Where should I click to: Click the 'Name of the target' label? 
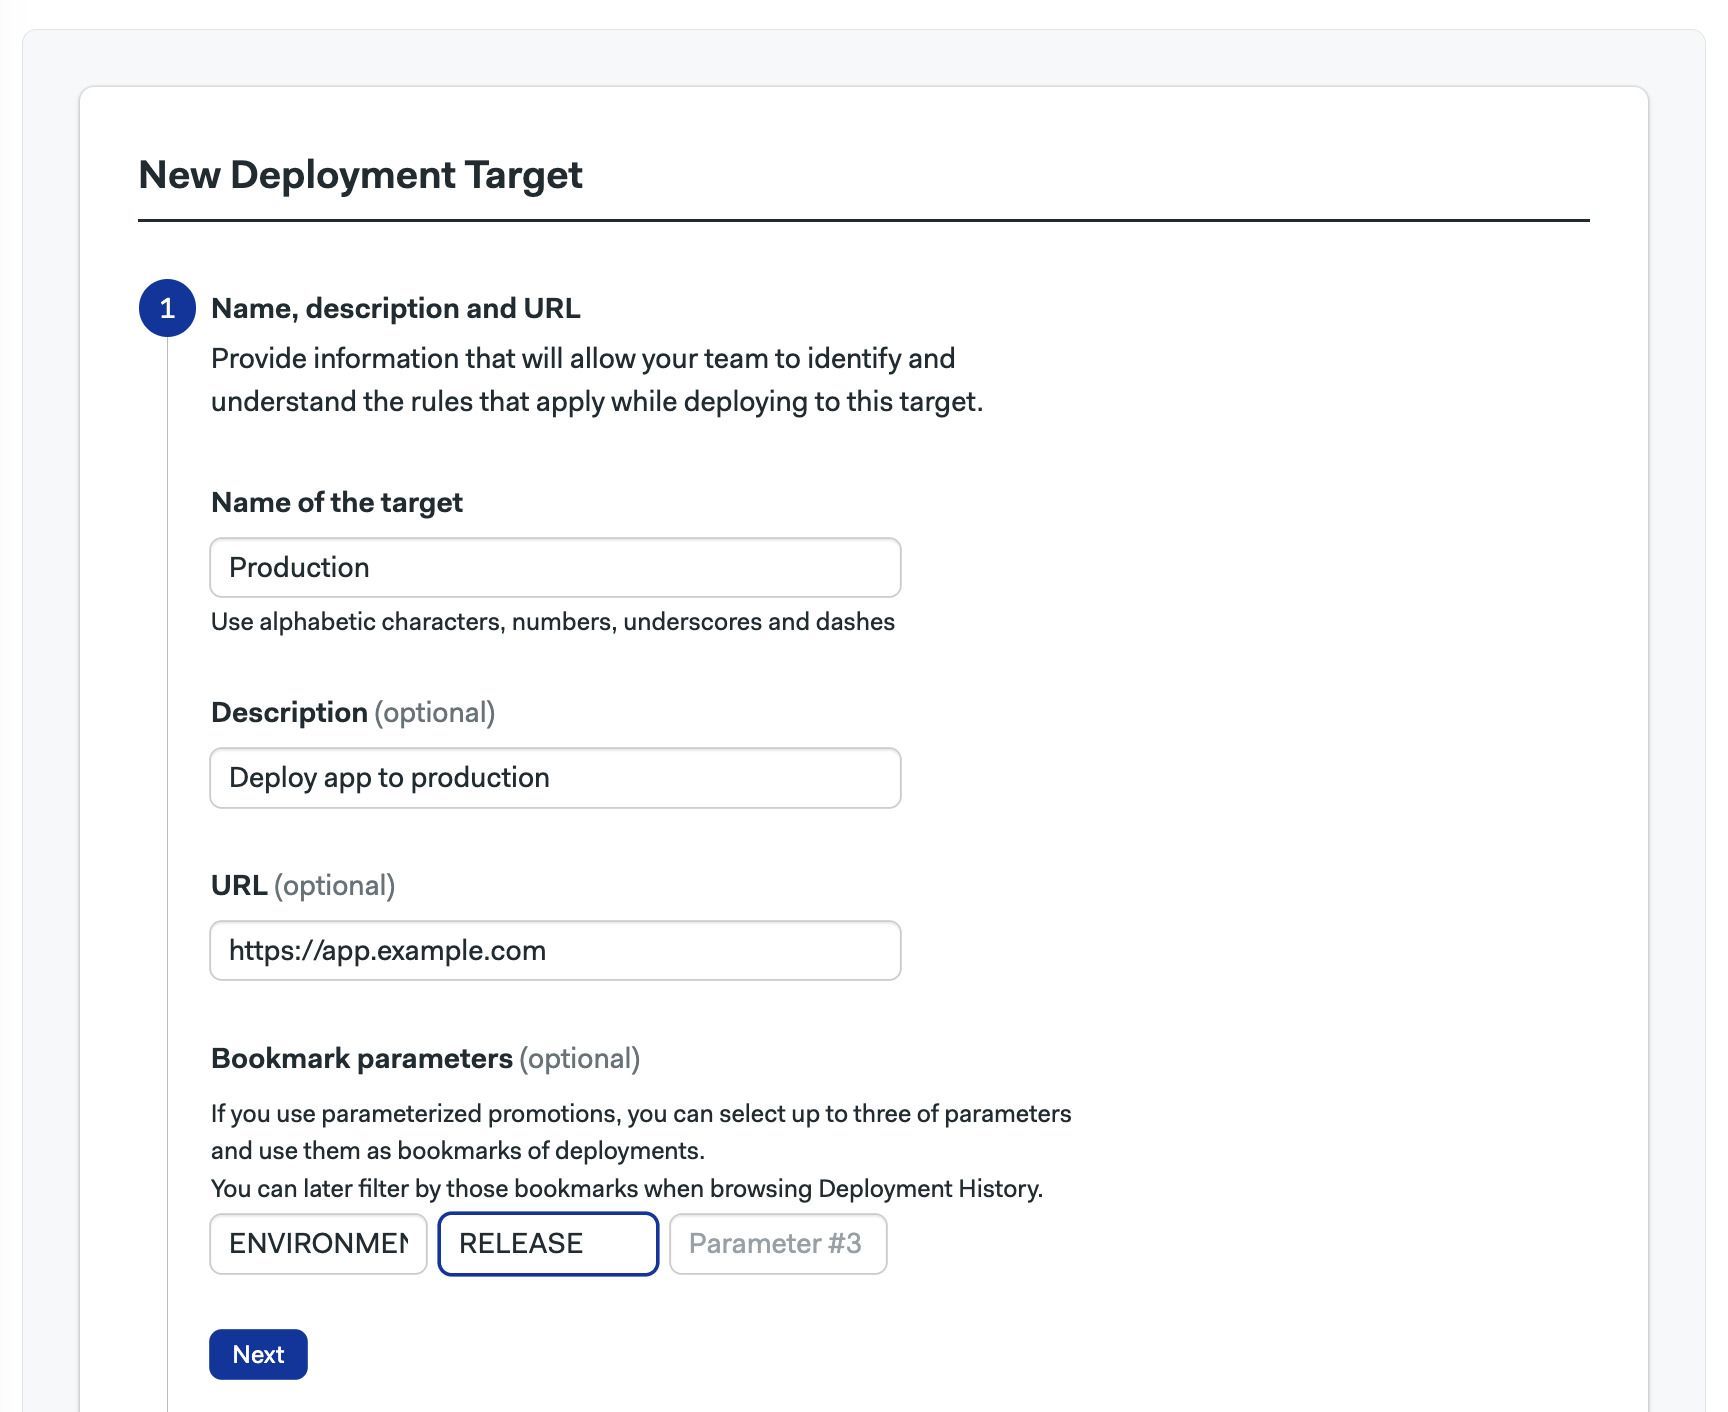point(337,502)
